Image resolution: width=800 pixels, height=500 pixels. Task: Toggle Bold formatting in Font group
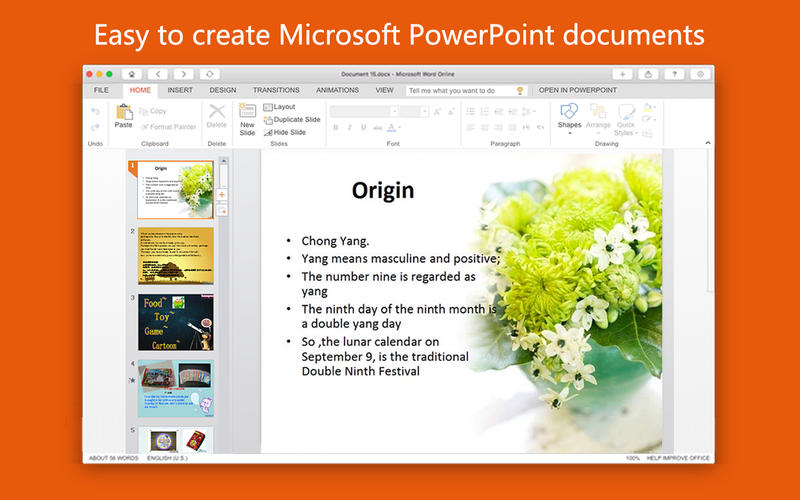336,128
